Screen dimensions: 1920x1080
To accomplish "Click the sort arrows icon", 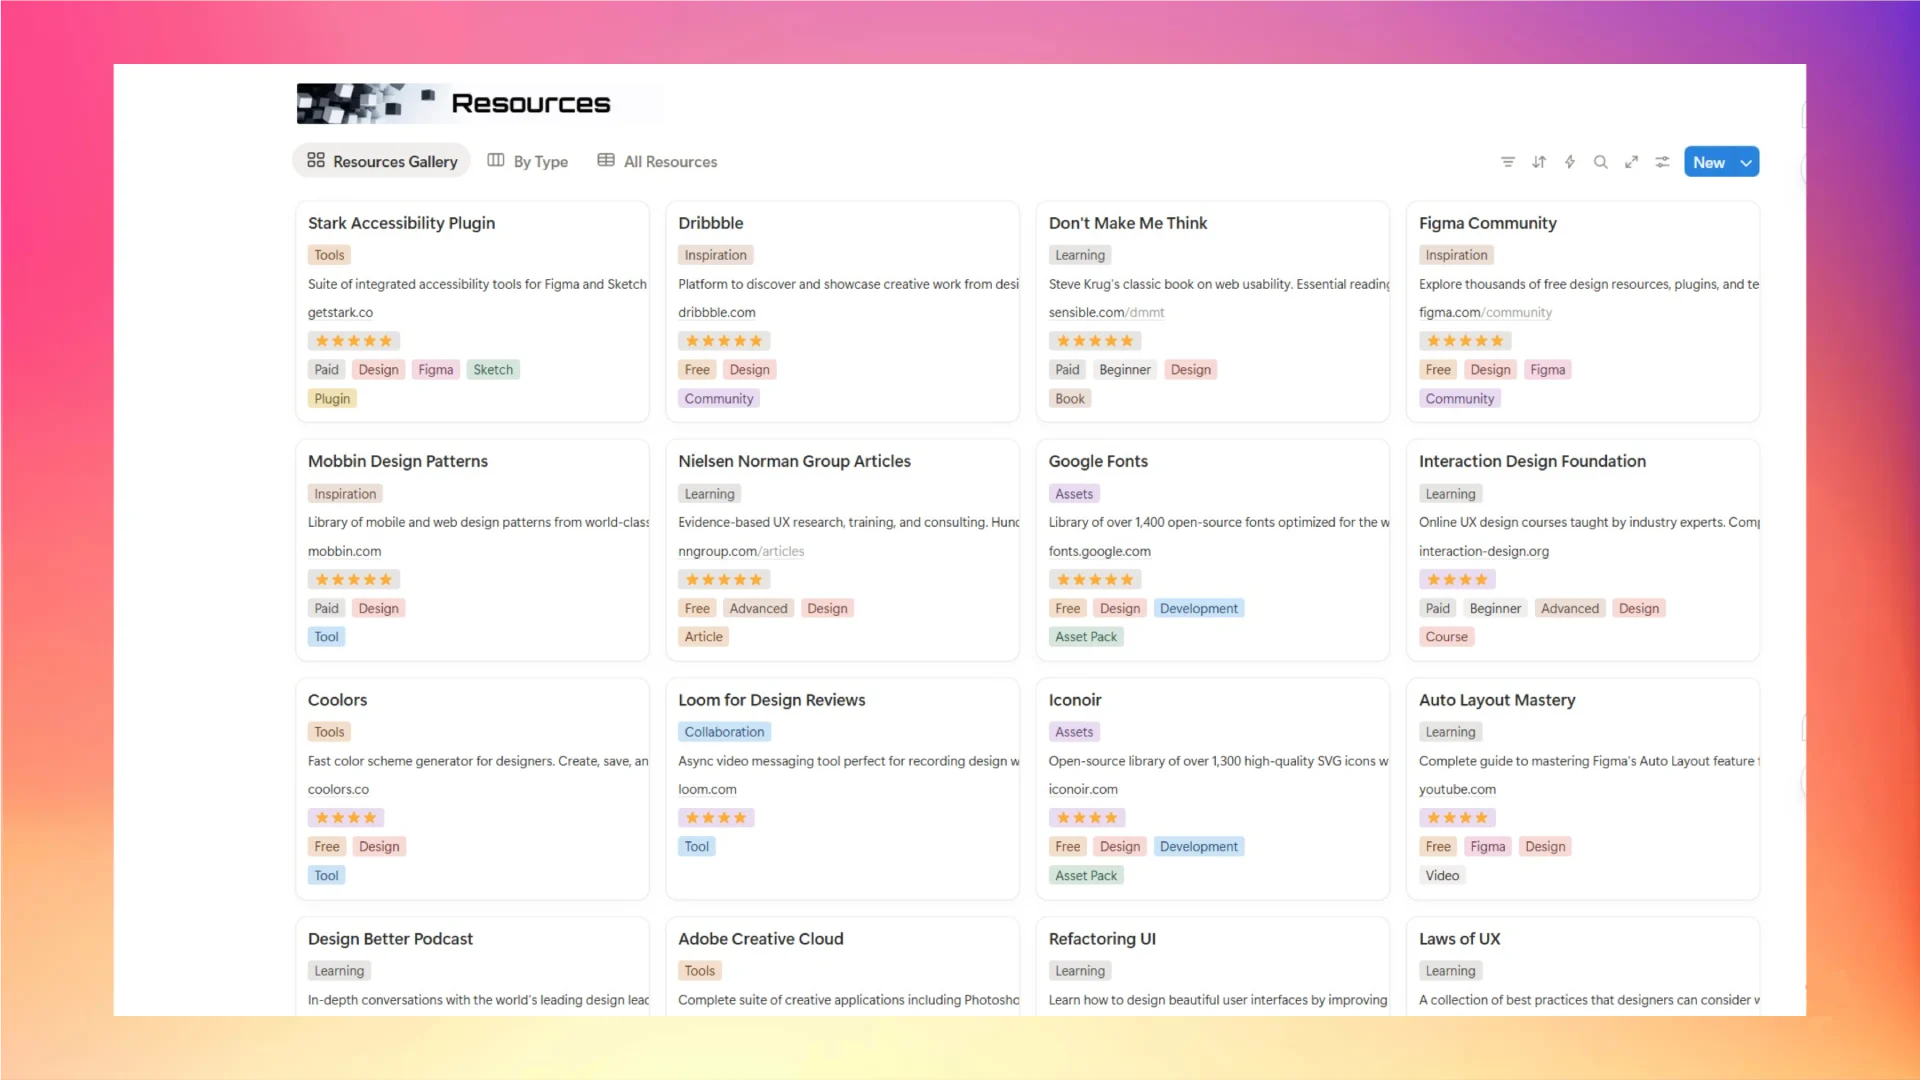I will (1539, 162).
